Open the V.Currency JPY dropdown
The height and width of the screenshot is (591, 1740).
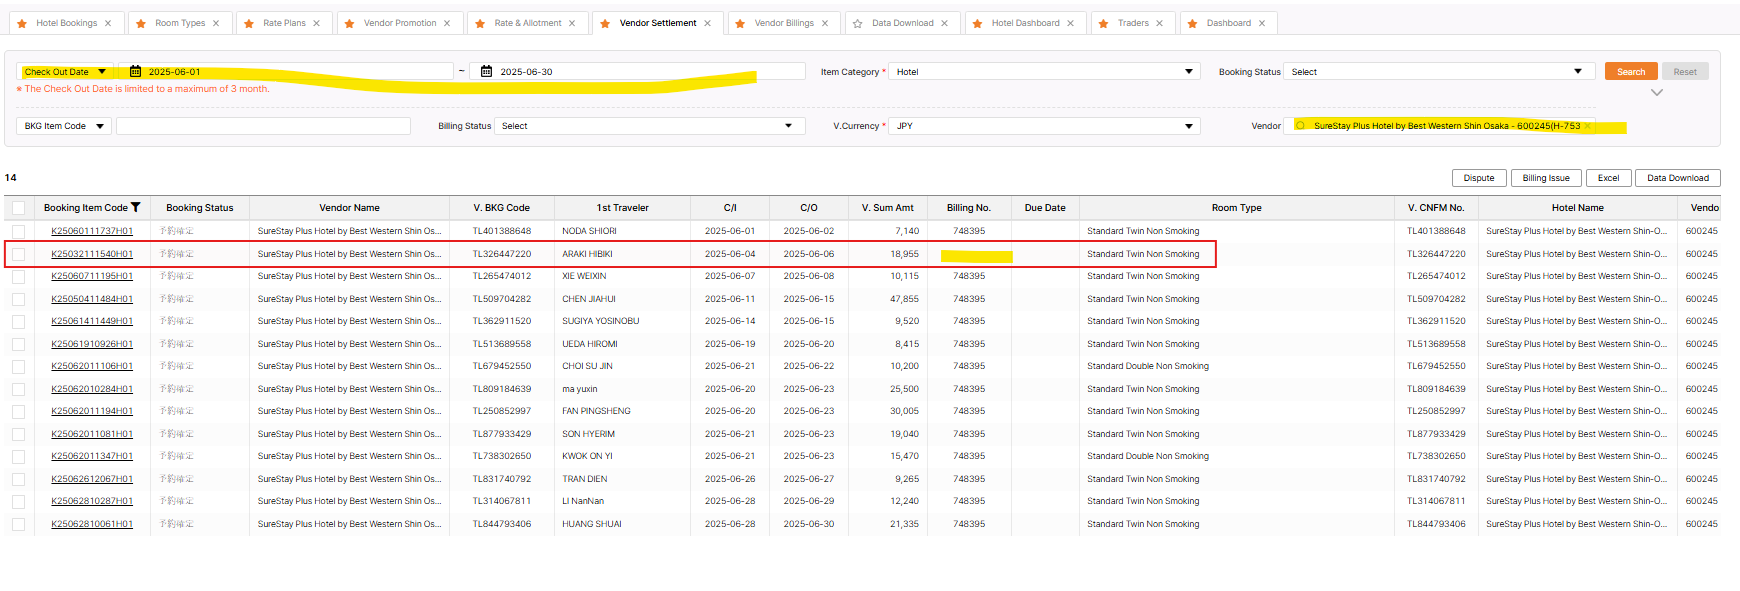1044,126
